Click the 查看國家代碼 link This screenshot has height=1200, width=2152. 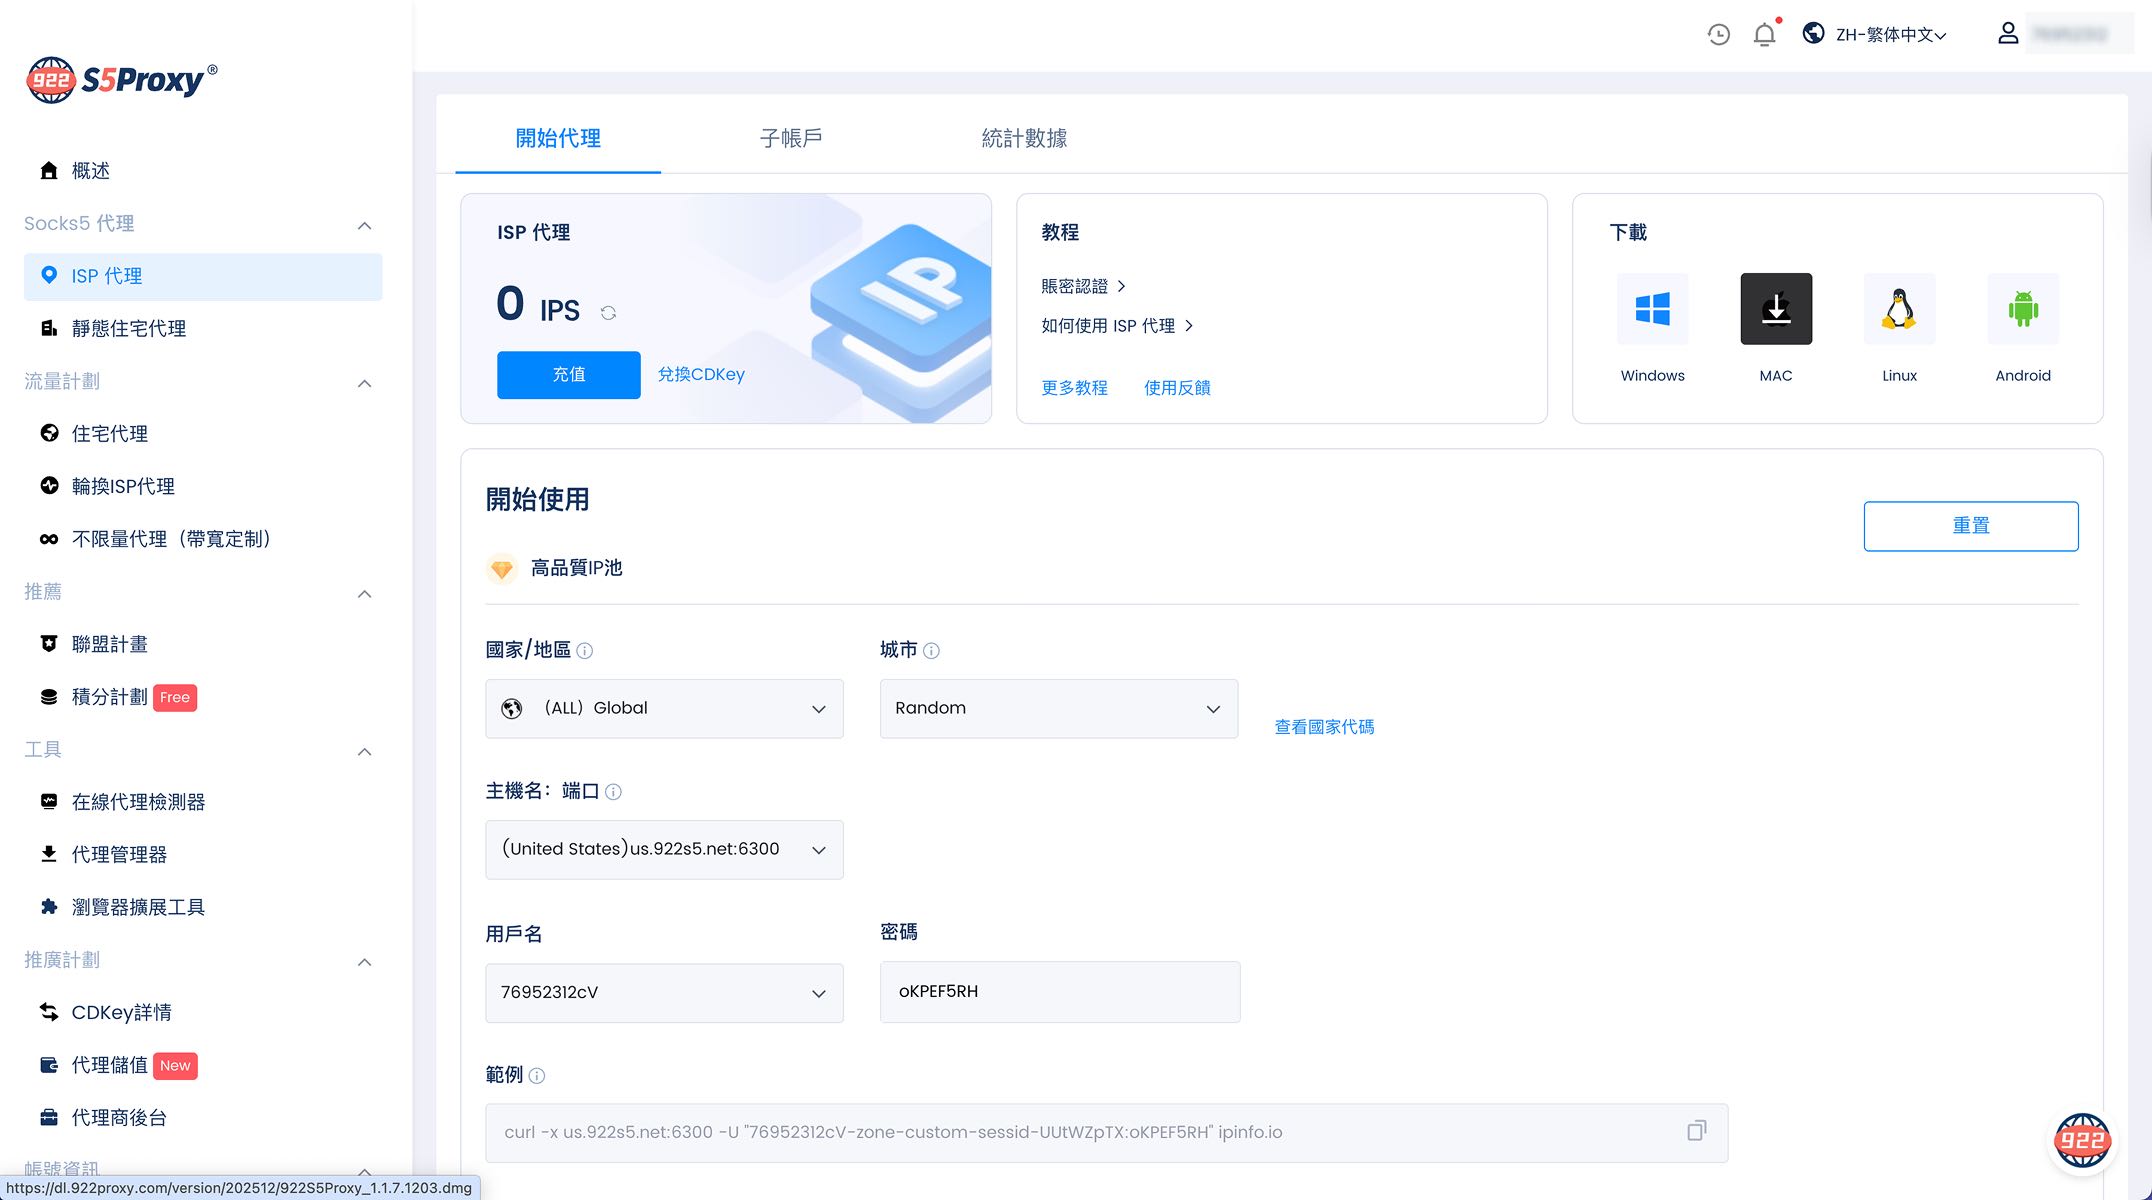(x=1324, y=727)
